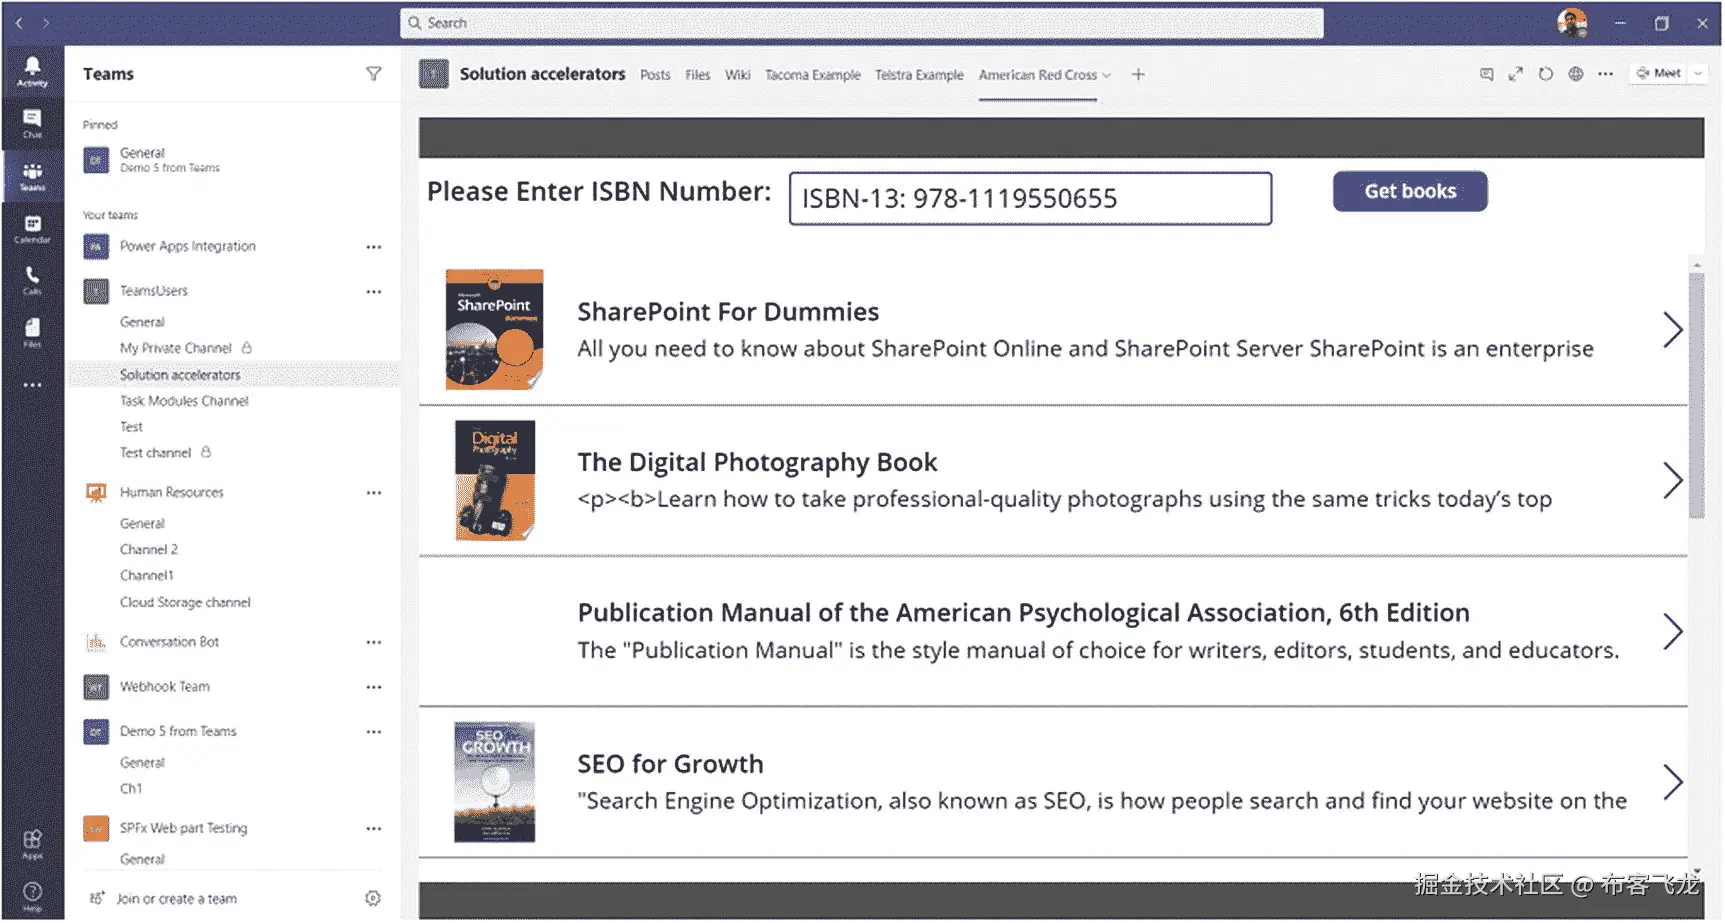Click Join or create a team
1725x923 pixels.
tap(177, 899)
